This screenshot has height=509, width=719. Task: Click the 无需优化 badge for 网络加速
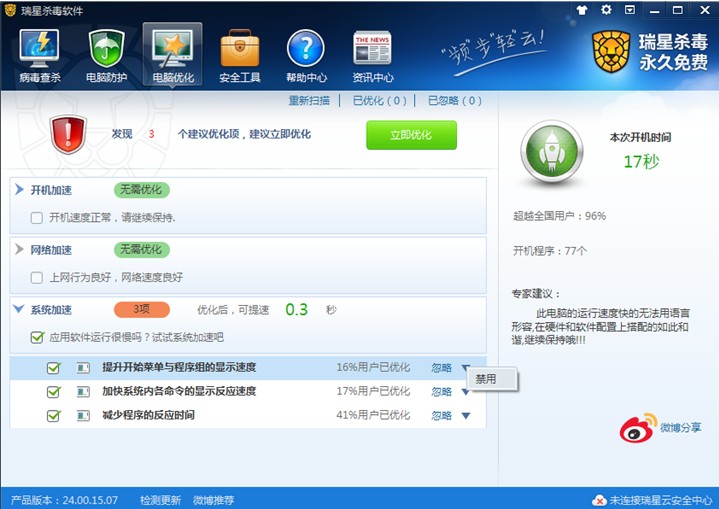[x=142, y=249]
